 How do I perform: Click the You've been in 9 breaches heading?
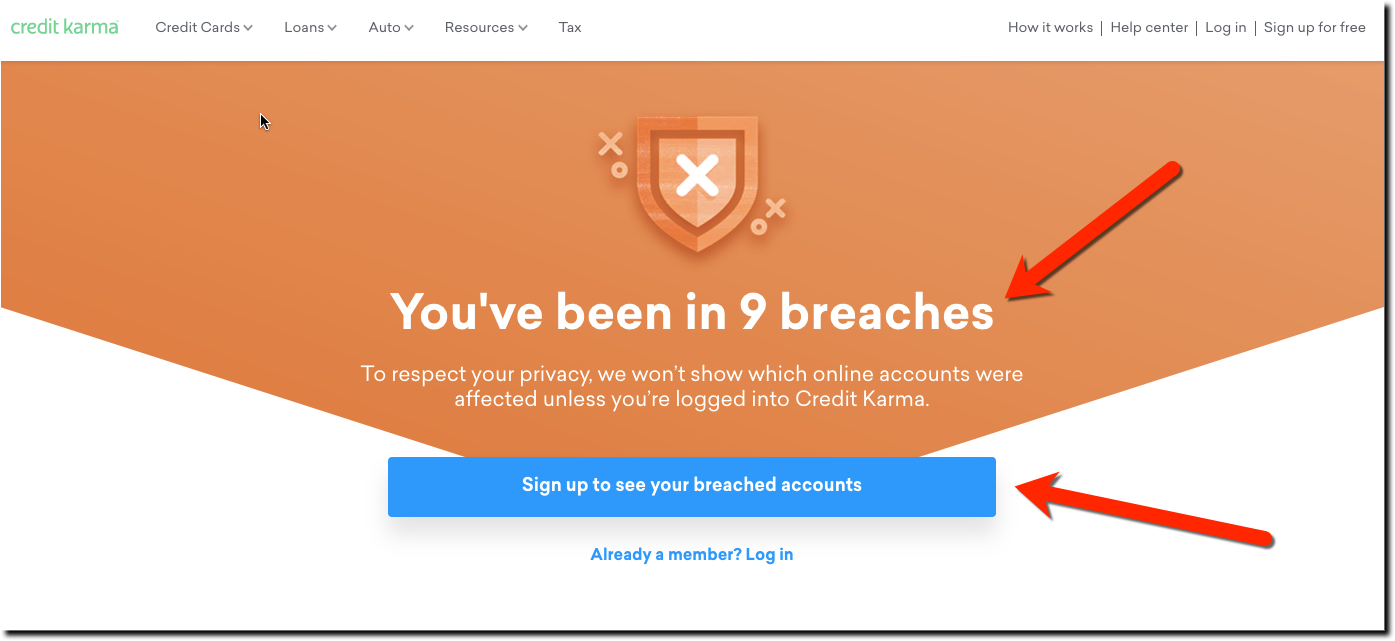[692, 312]
